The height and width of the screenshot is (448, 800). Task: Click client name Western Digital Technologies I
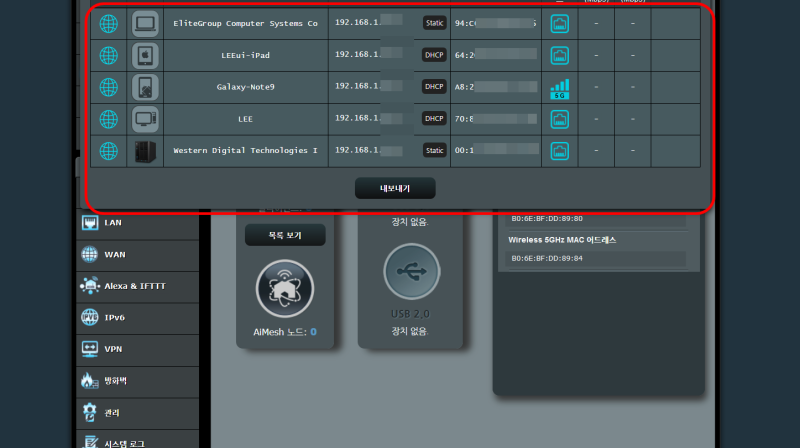(245, 151)
